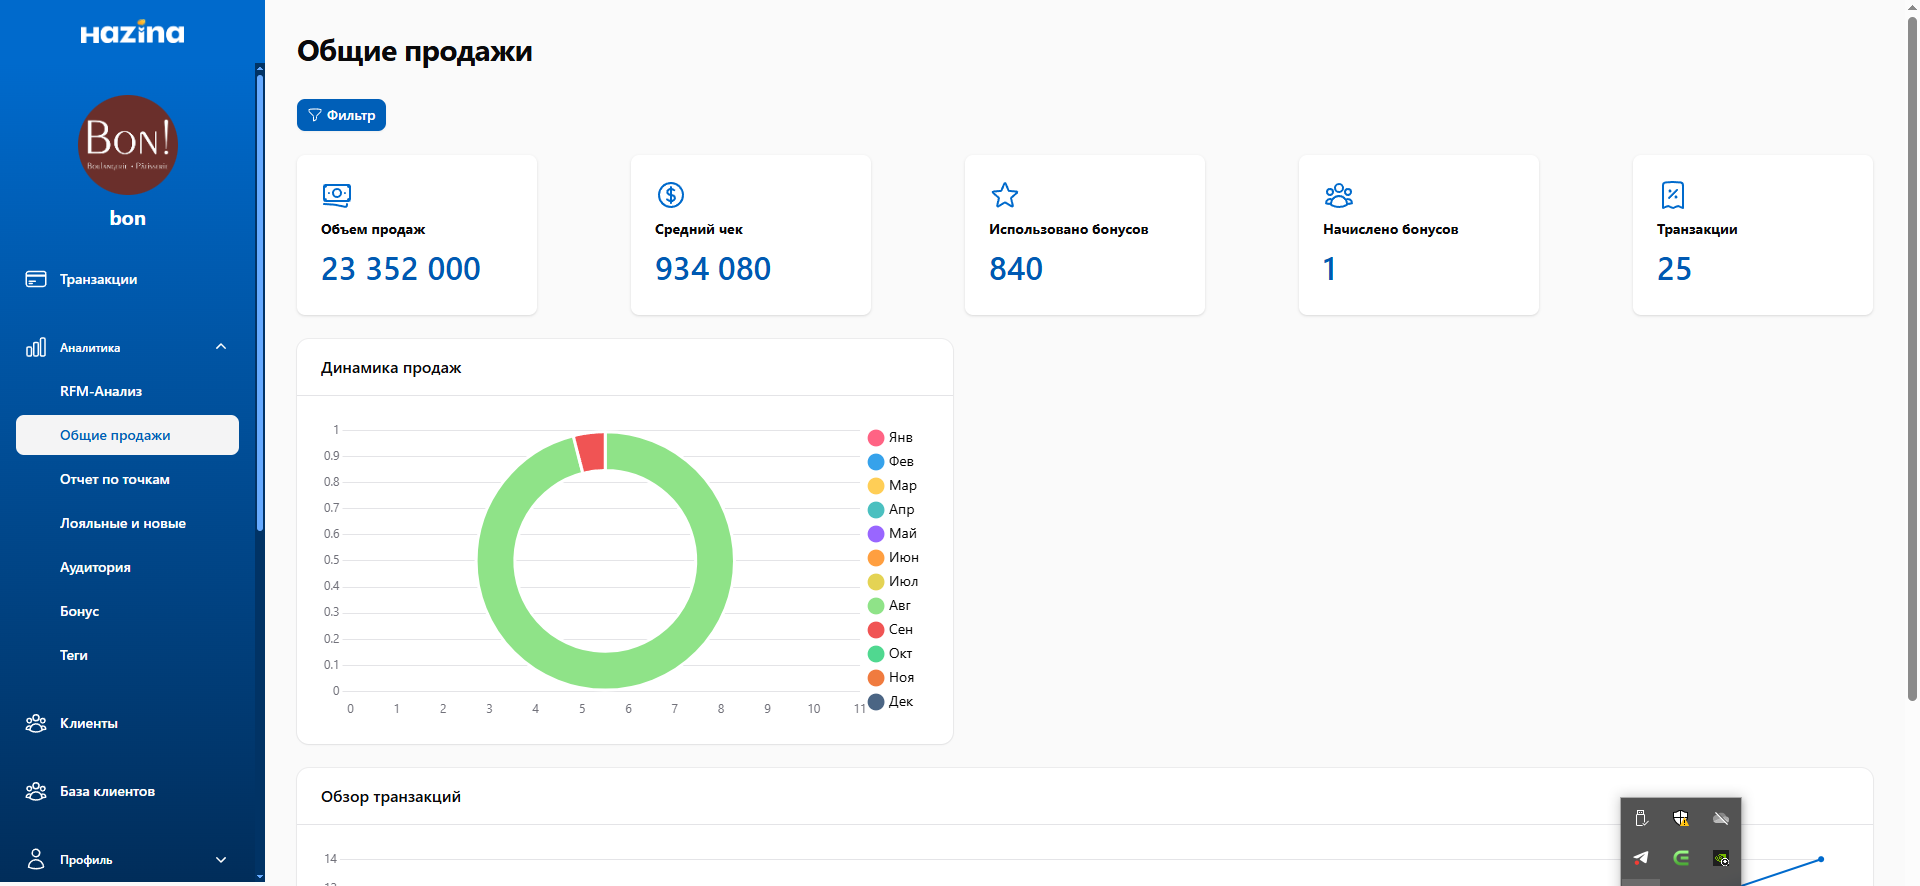Toggle Янв legend item

890,437
